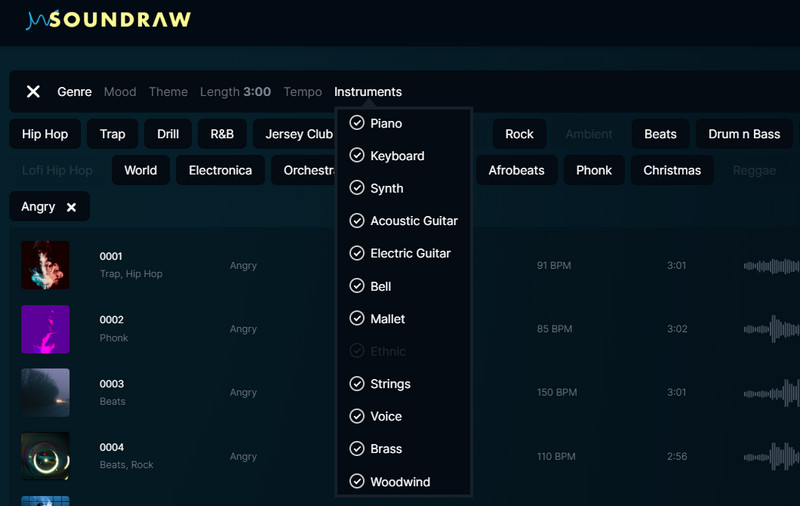Toggle the Electric Guitar checkbox
This screenshot has height=506, width=800.
[x=357, y=254]
